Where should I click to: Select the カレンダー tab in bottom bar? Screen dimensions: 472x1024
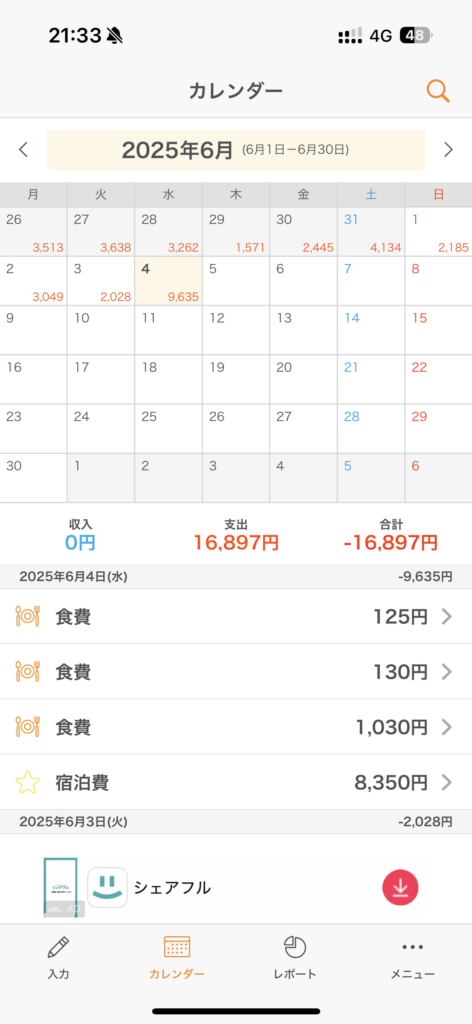click(x=176, y=957)
